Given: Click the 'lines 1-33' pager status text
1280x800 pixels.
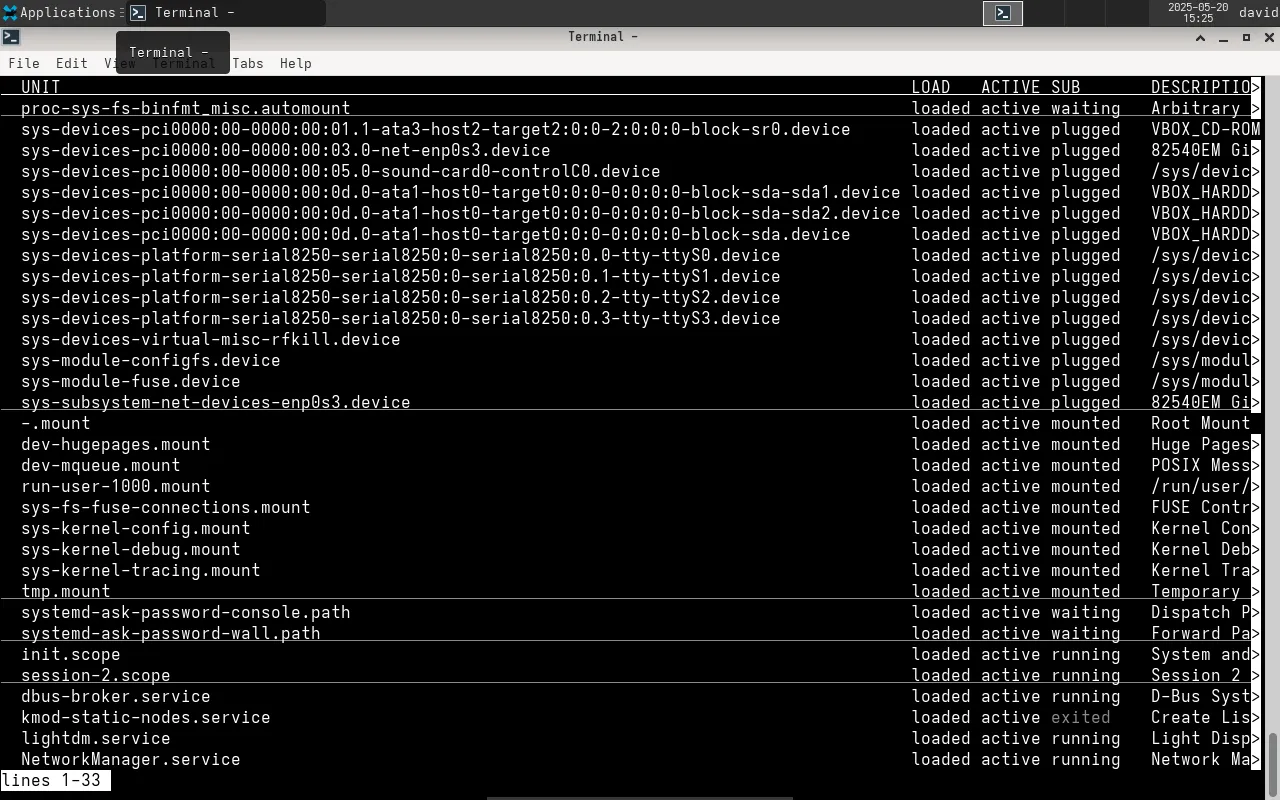Looking at the screenshot, I should click(x=52, y=780).
